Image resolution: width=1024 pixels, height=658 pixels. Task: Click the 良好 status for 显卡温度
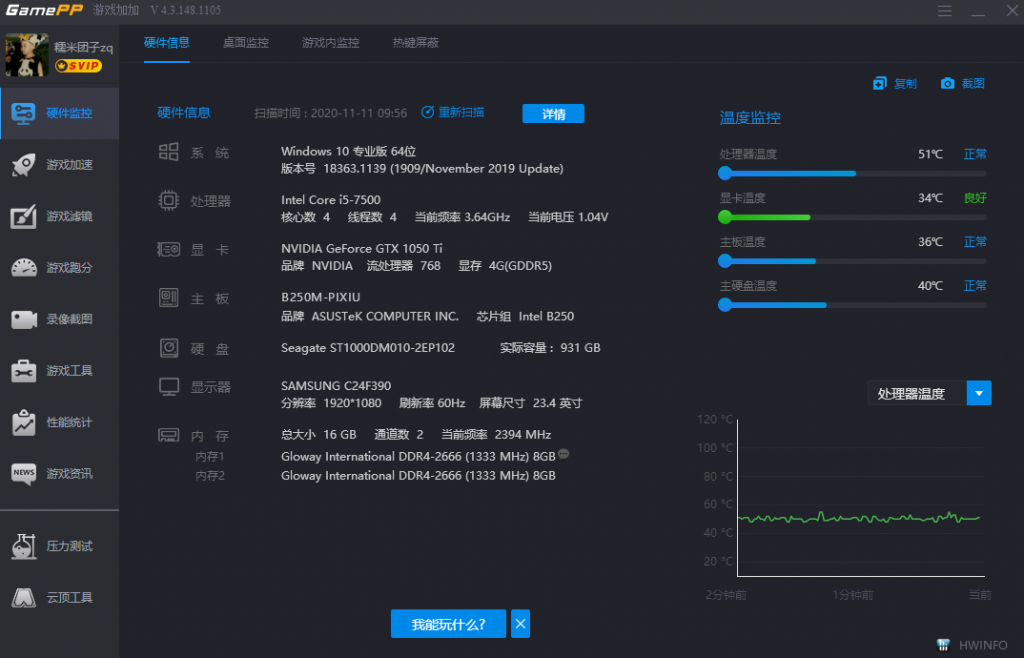pyautogui.click(x=975, y=198)
